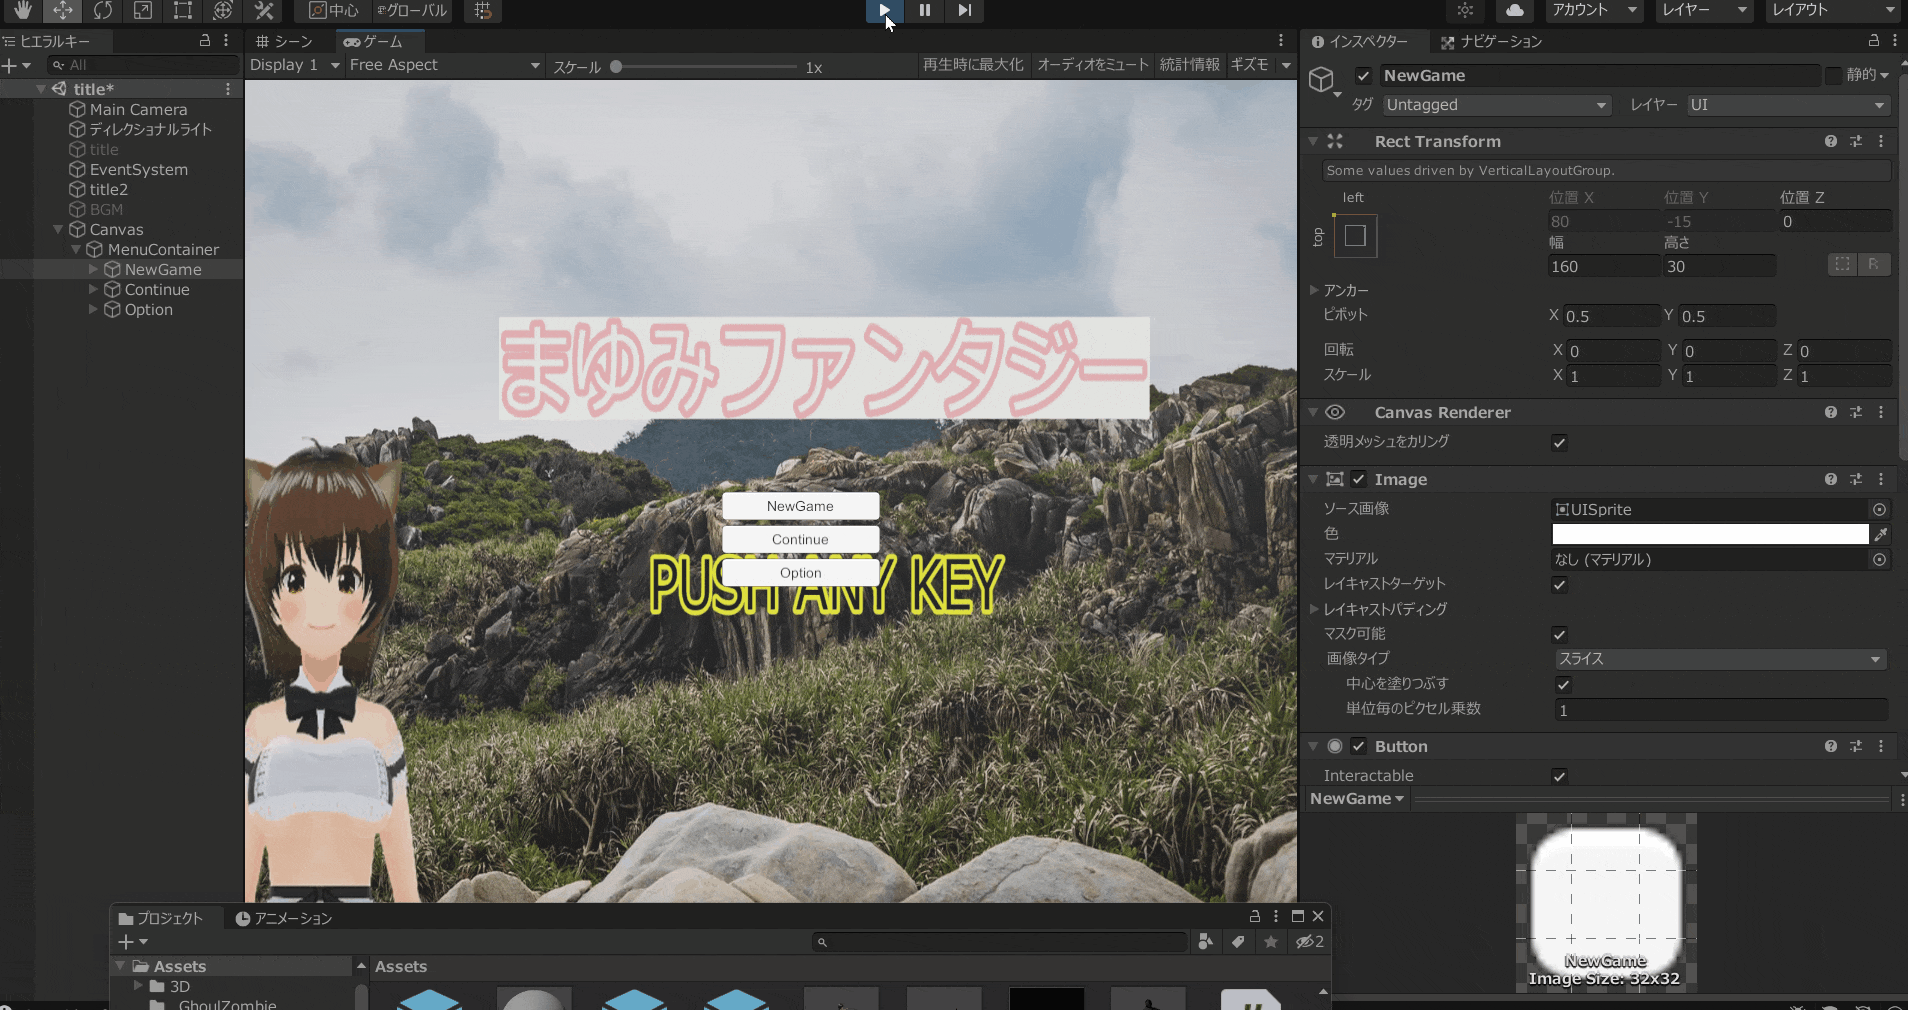Open the UISprite object picker
Image resolution: width=1908 pixels, height=1010 pixels.
tap(1880, 510)
